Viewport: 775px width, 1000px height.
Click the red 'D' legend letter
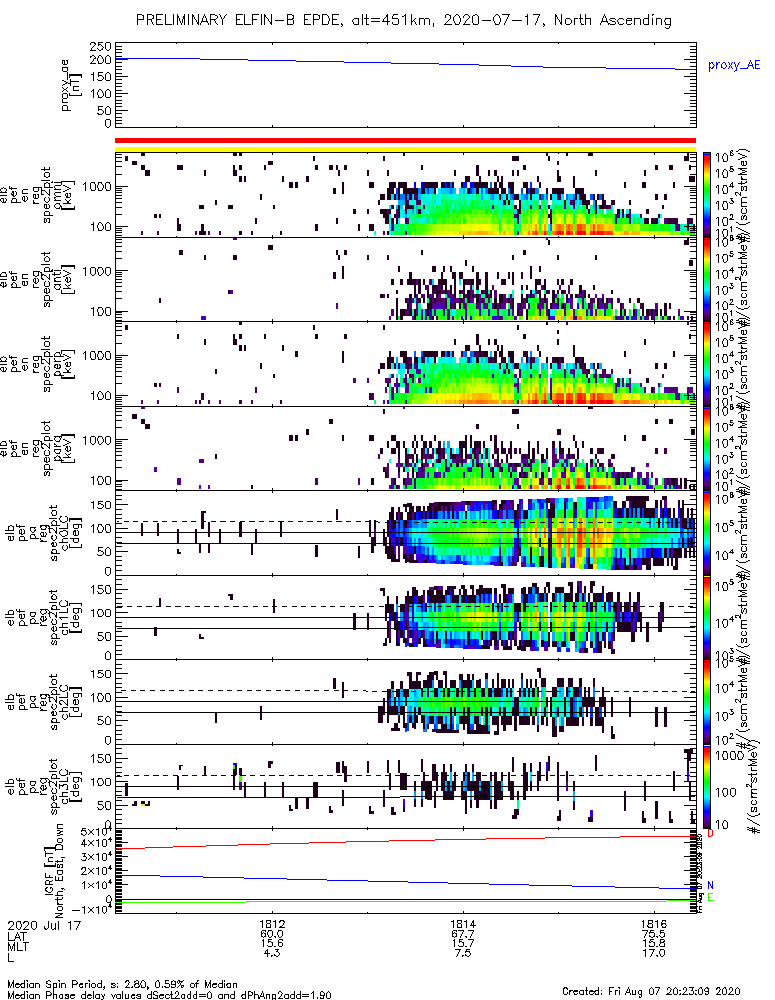(x=710, y=834)
